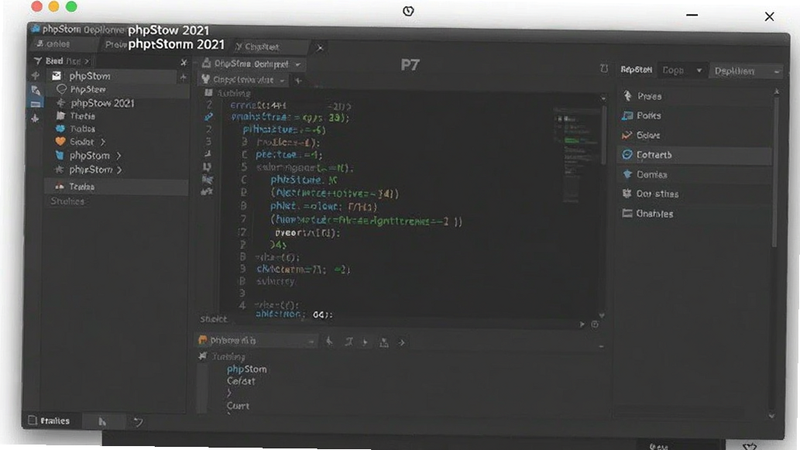Click the small icon right of the top phpStom row
The image size is (800, 450).
pyautogui.click(x=183, y=77)
